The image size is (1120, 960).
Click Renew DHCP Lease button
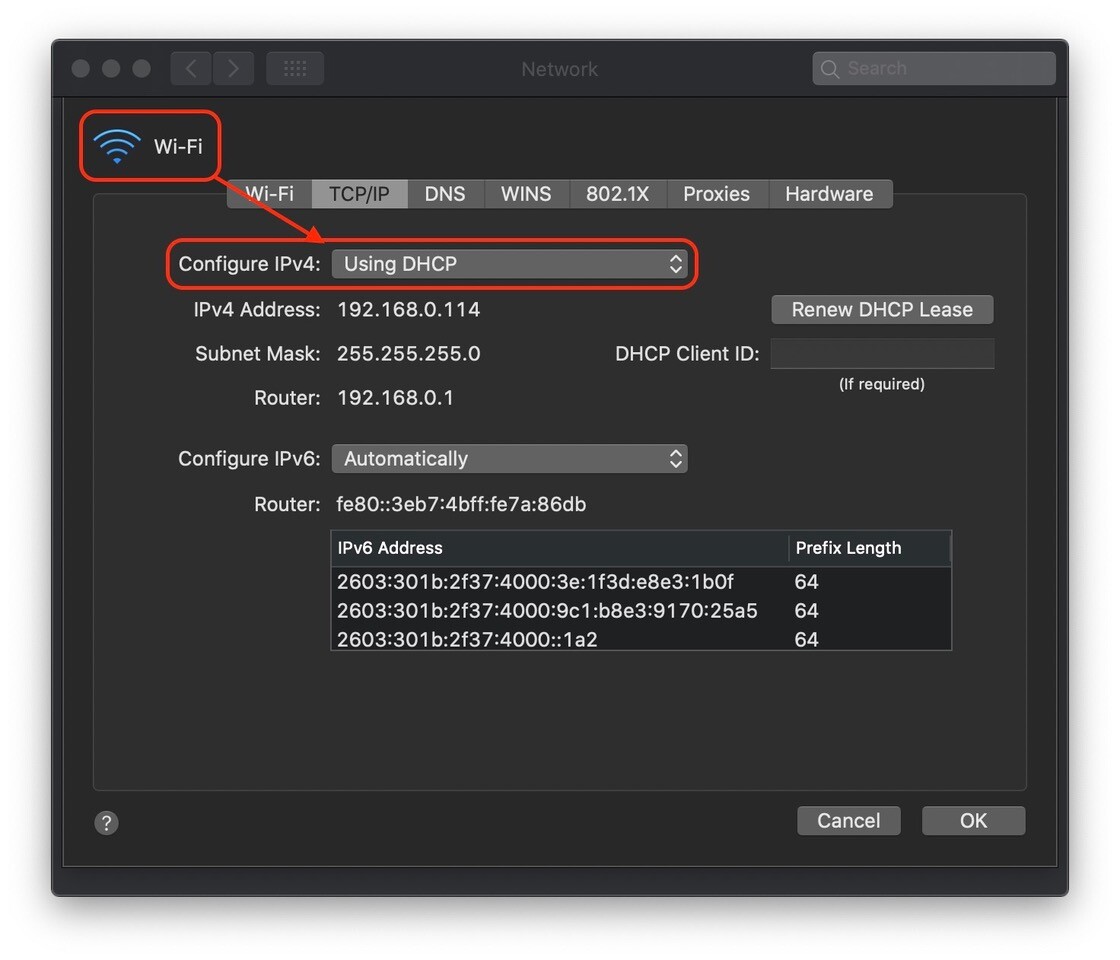click(x=882, y=310)
